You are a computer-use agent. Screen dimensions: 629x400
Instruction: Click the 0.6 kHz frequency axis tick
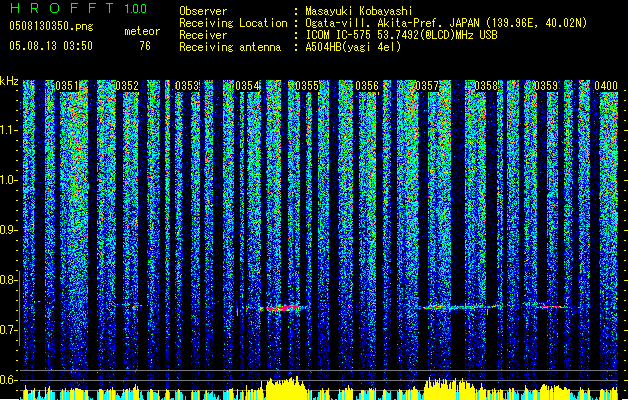point(9,380)
